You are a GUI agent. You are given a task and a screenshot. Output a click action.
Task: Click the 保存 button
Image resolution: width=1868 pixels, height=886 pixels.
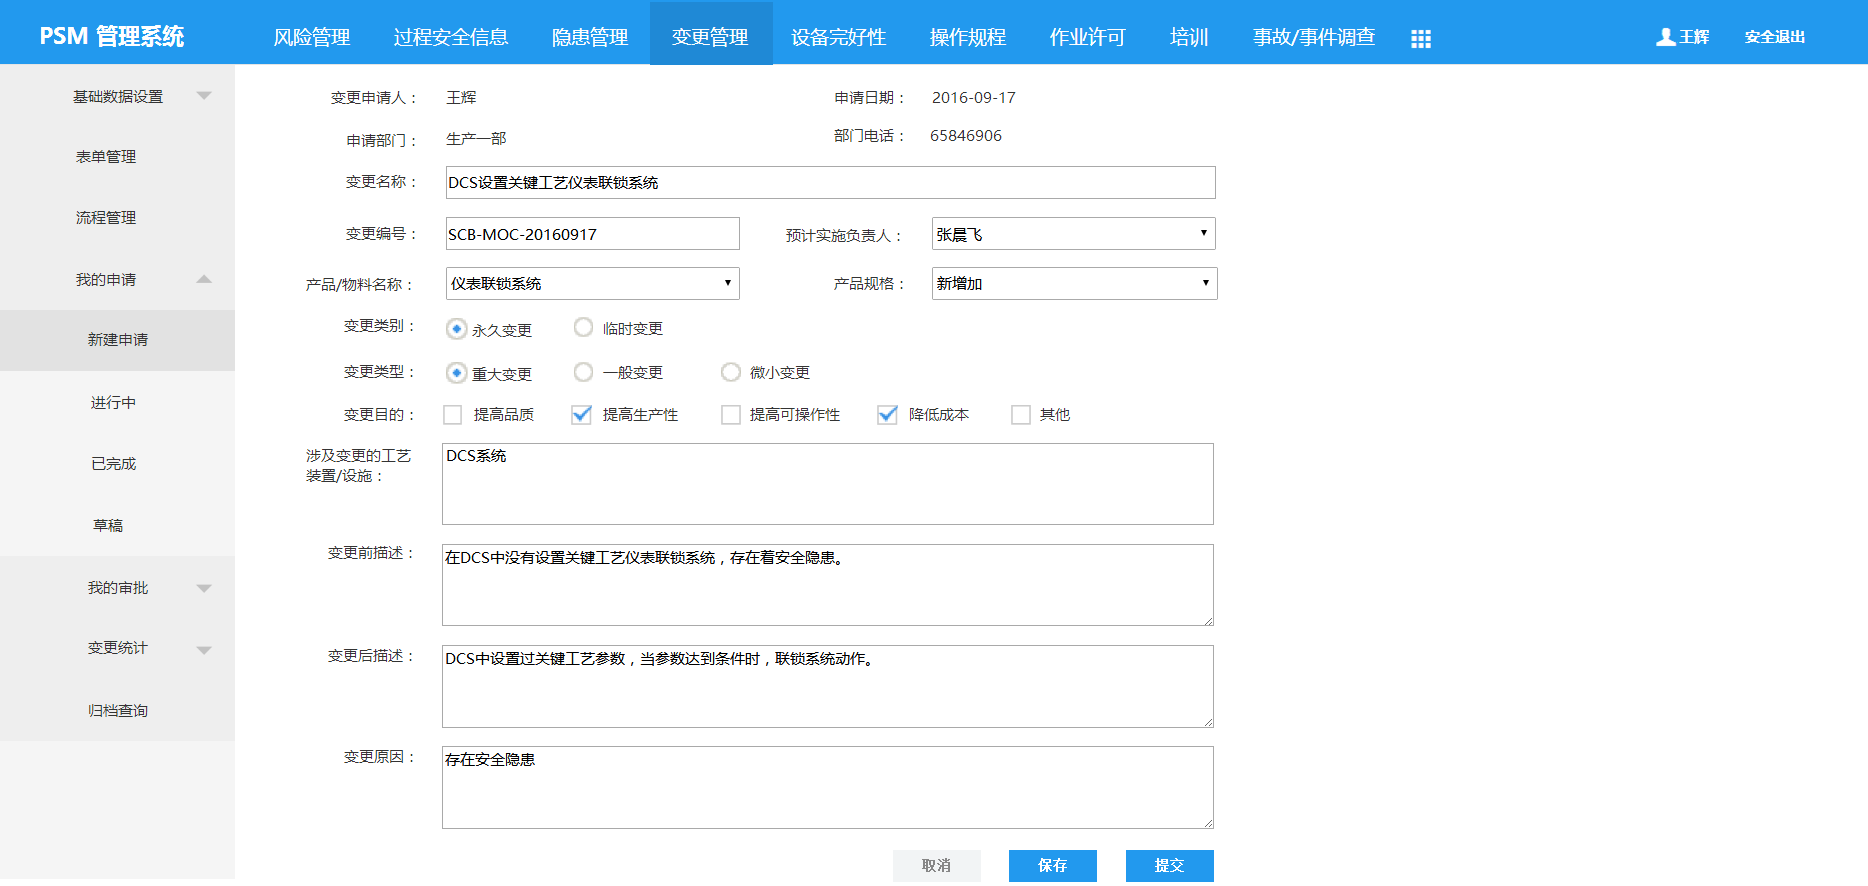click(1052, 865)
